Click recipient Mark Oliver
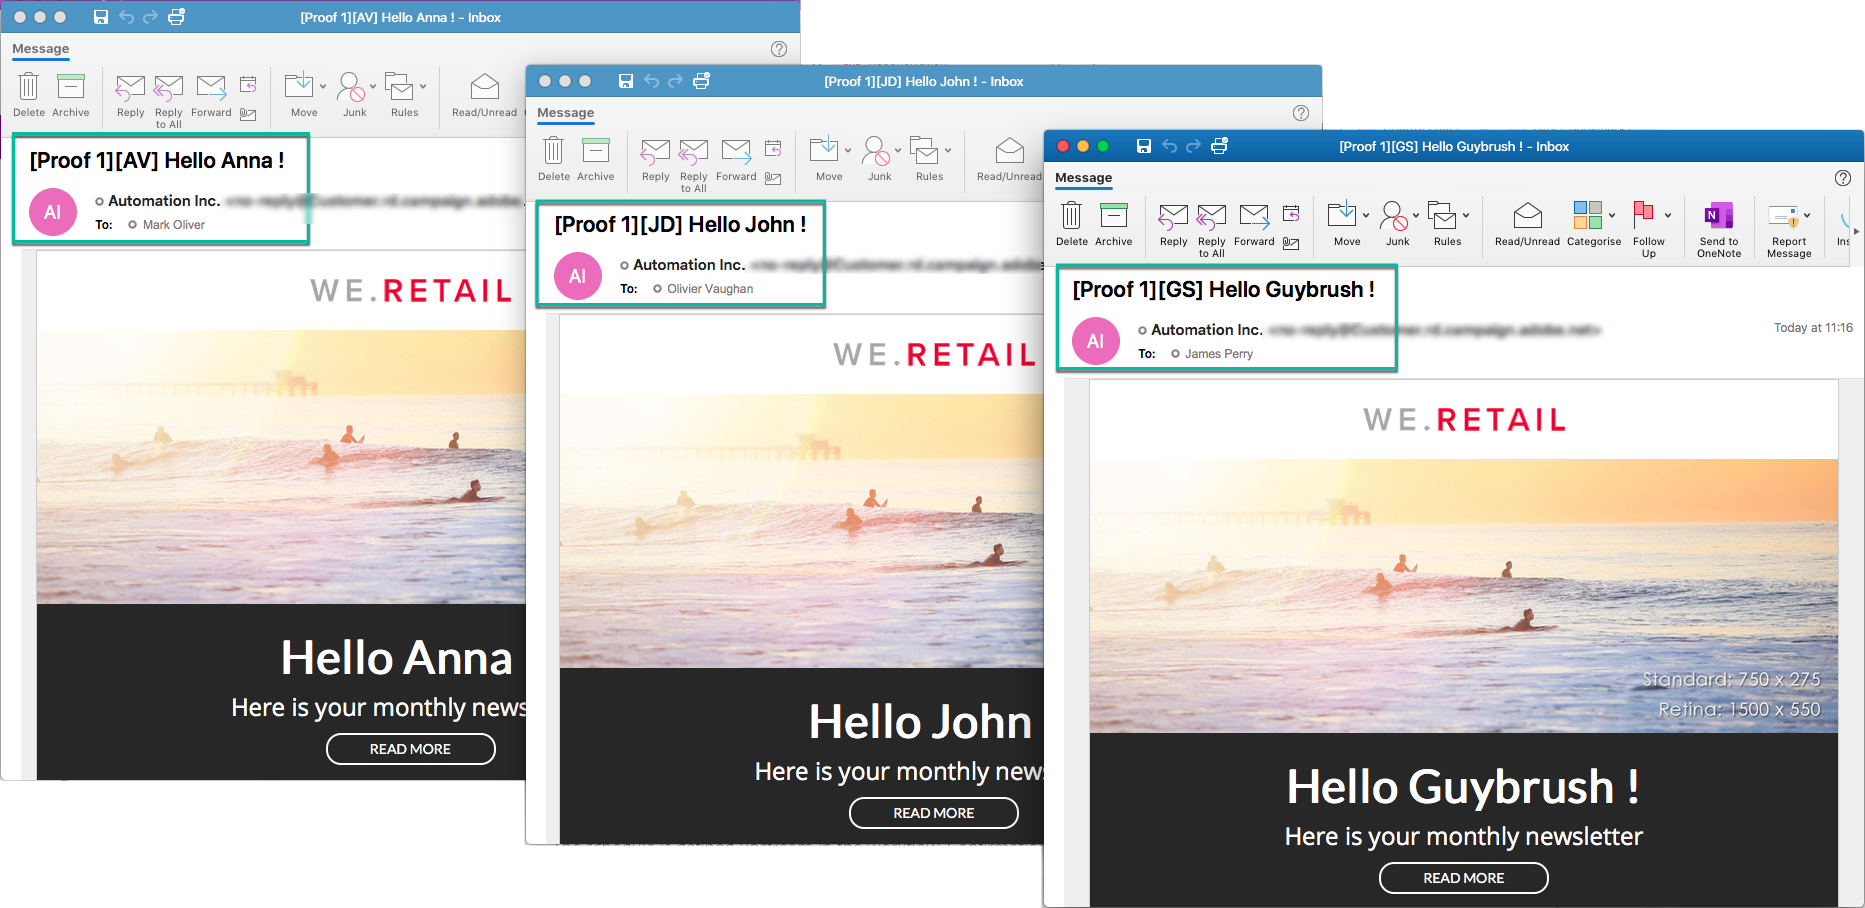This screenshot has width=1865, height=908. (174, 225)
